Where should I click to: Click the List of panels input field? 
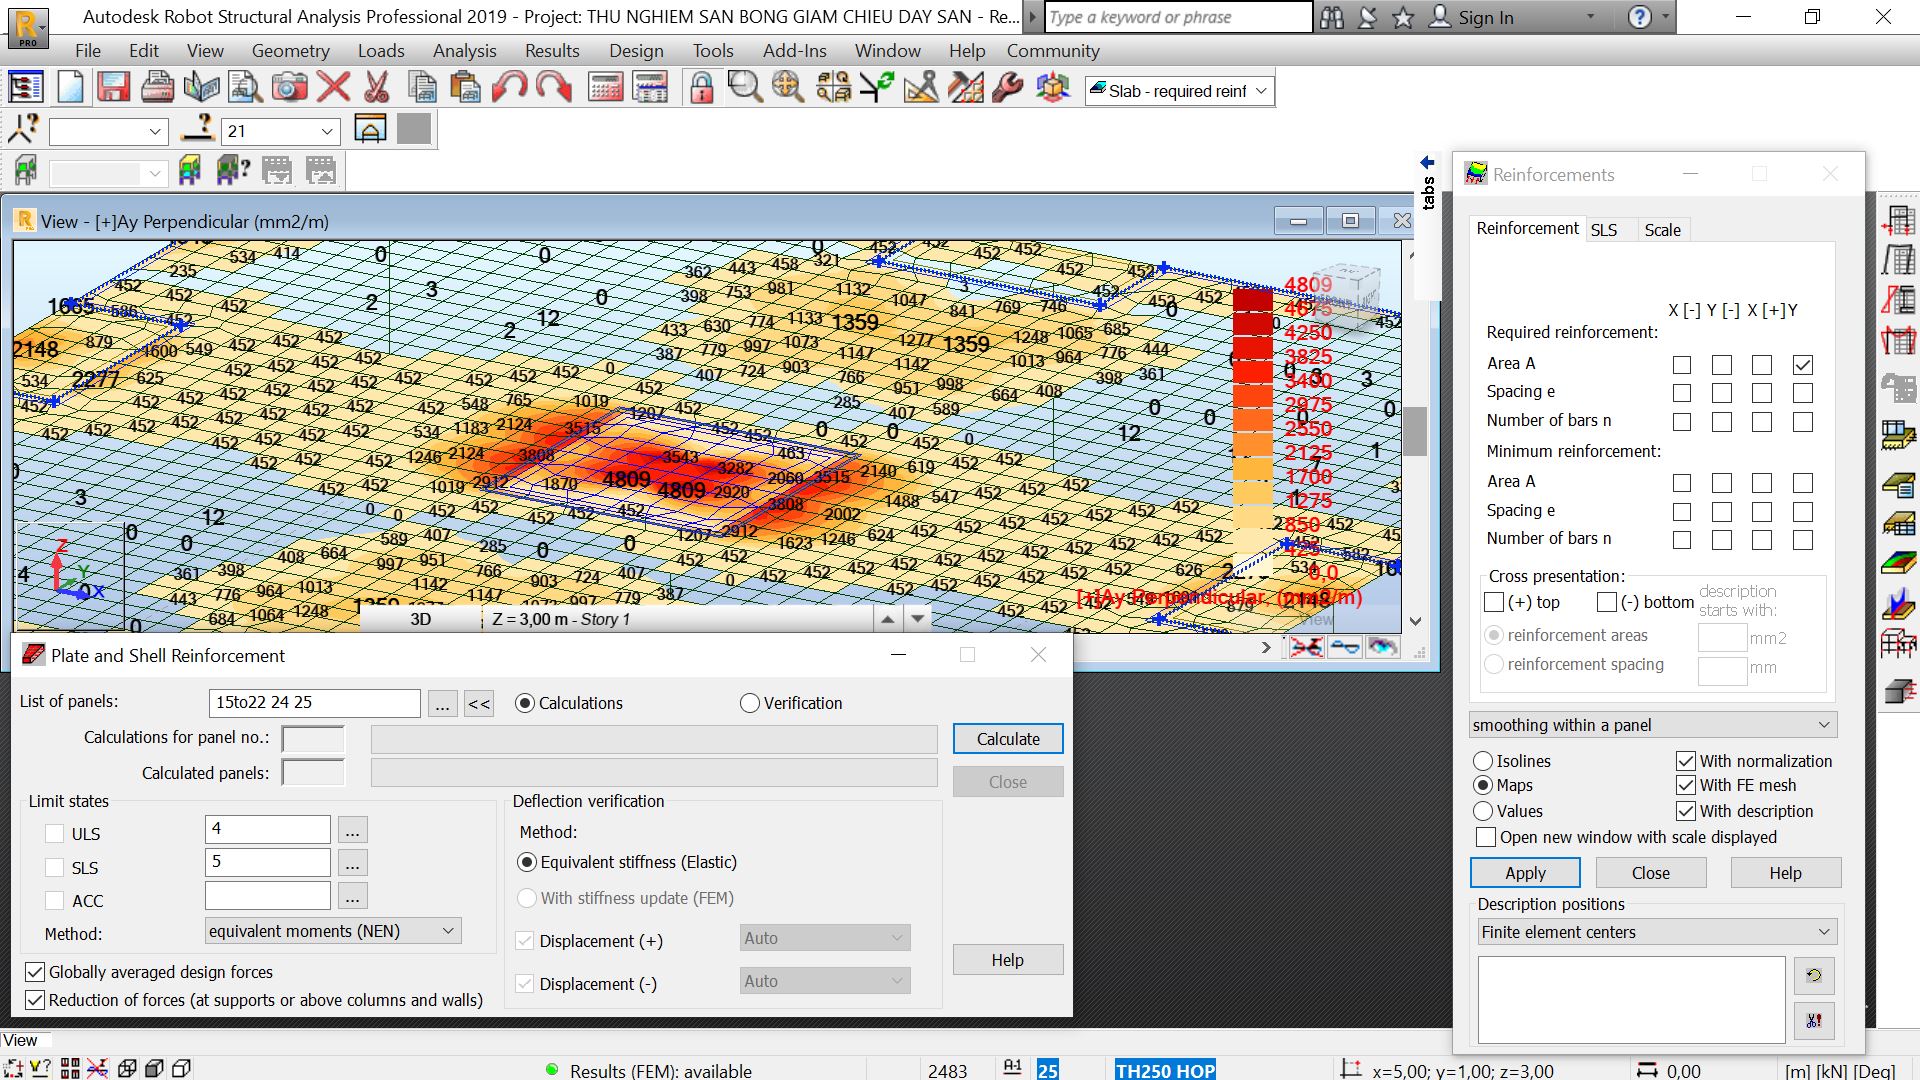tap(315, 703)
